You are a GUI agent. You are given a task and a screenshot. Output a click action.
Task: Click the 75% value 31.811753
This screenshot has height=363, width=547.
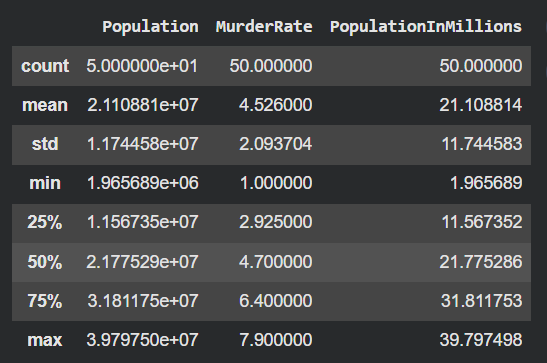pos(481,301)
